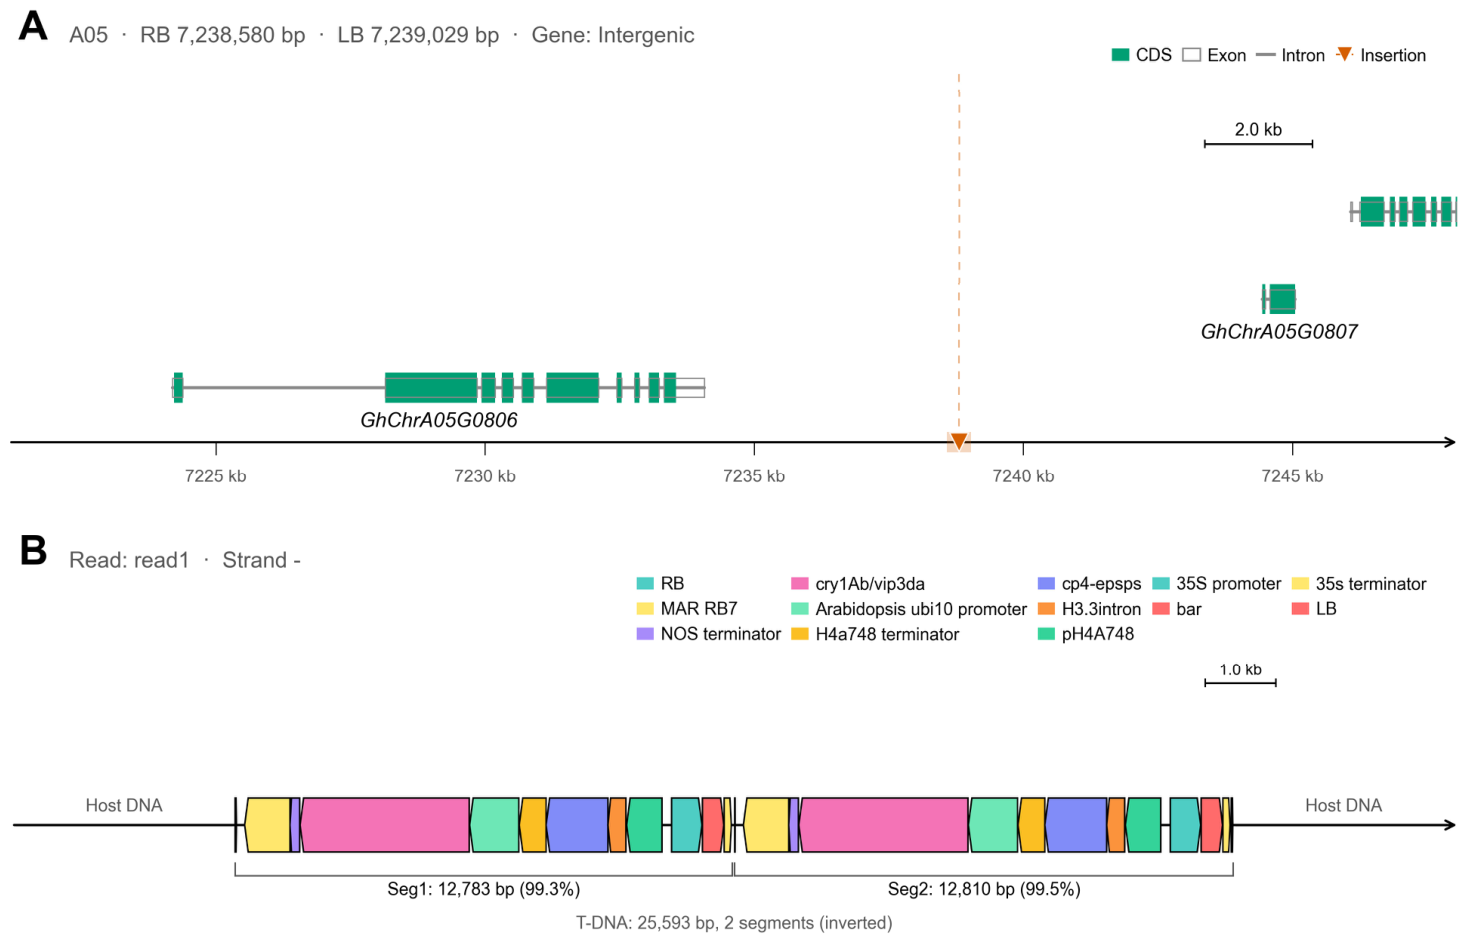Select the LB legend swatch
The height and width of the screenshot is (942, 1466).
[x=1300, y=608]
